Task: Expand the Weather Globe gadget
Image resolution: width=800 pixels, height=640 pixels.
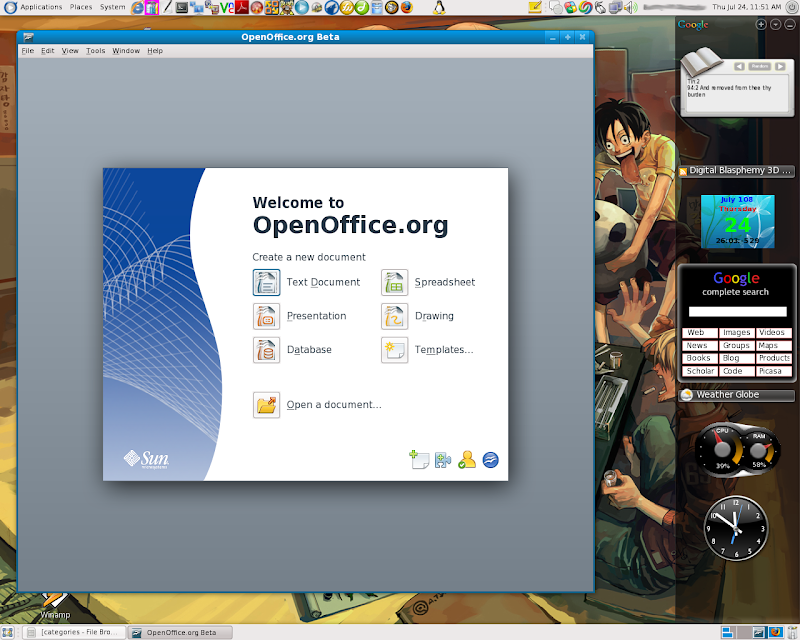Action: tap(736, 395)
